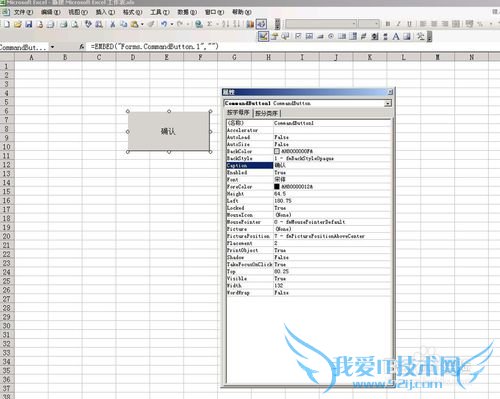Screen dimensions: 500x399
Task: Expand the Name Box dropdown arrow
Action: click(52, 47)
